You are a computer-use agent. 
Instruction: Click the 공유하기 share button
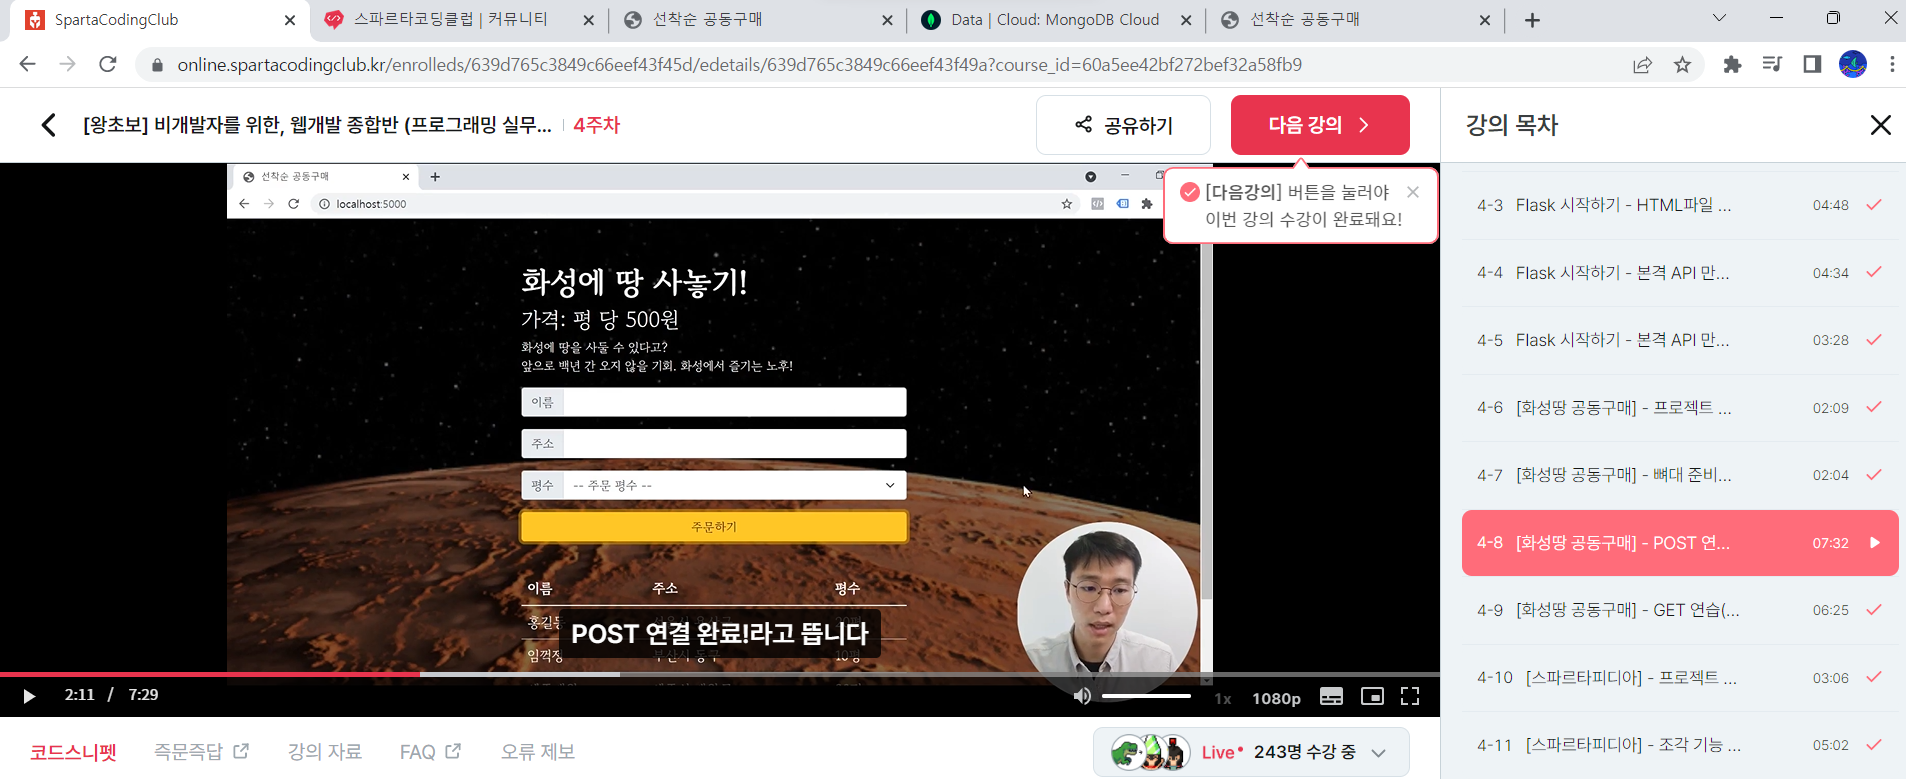pyautogui.click(x=1123, y=125)
